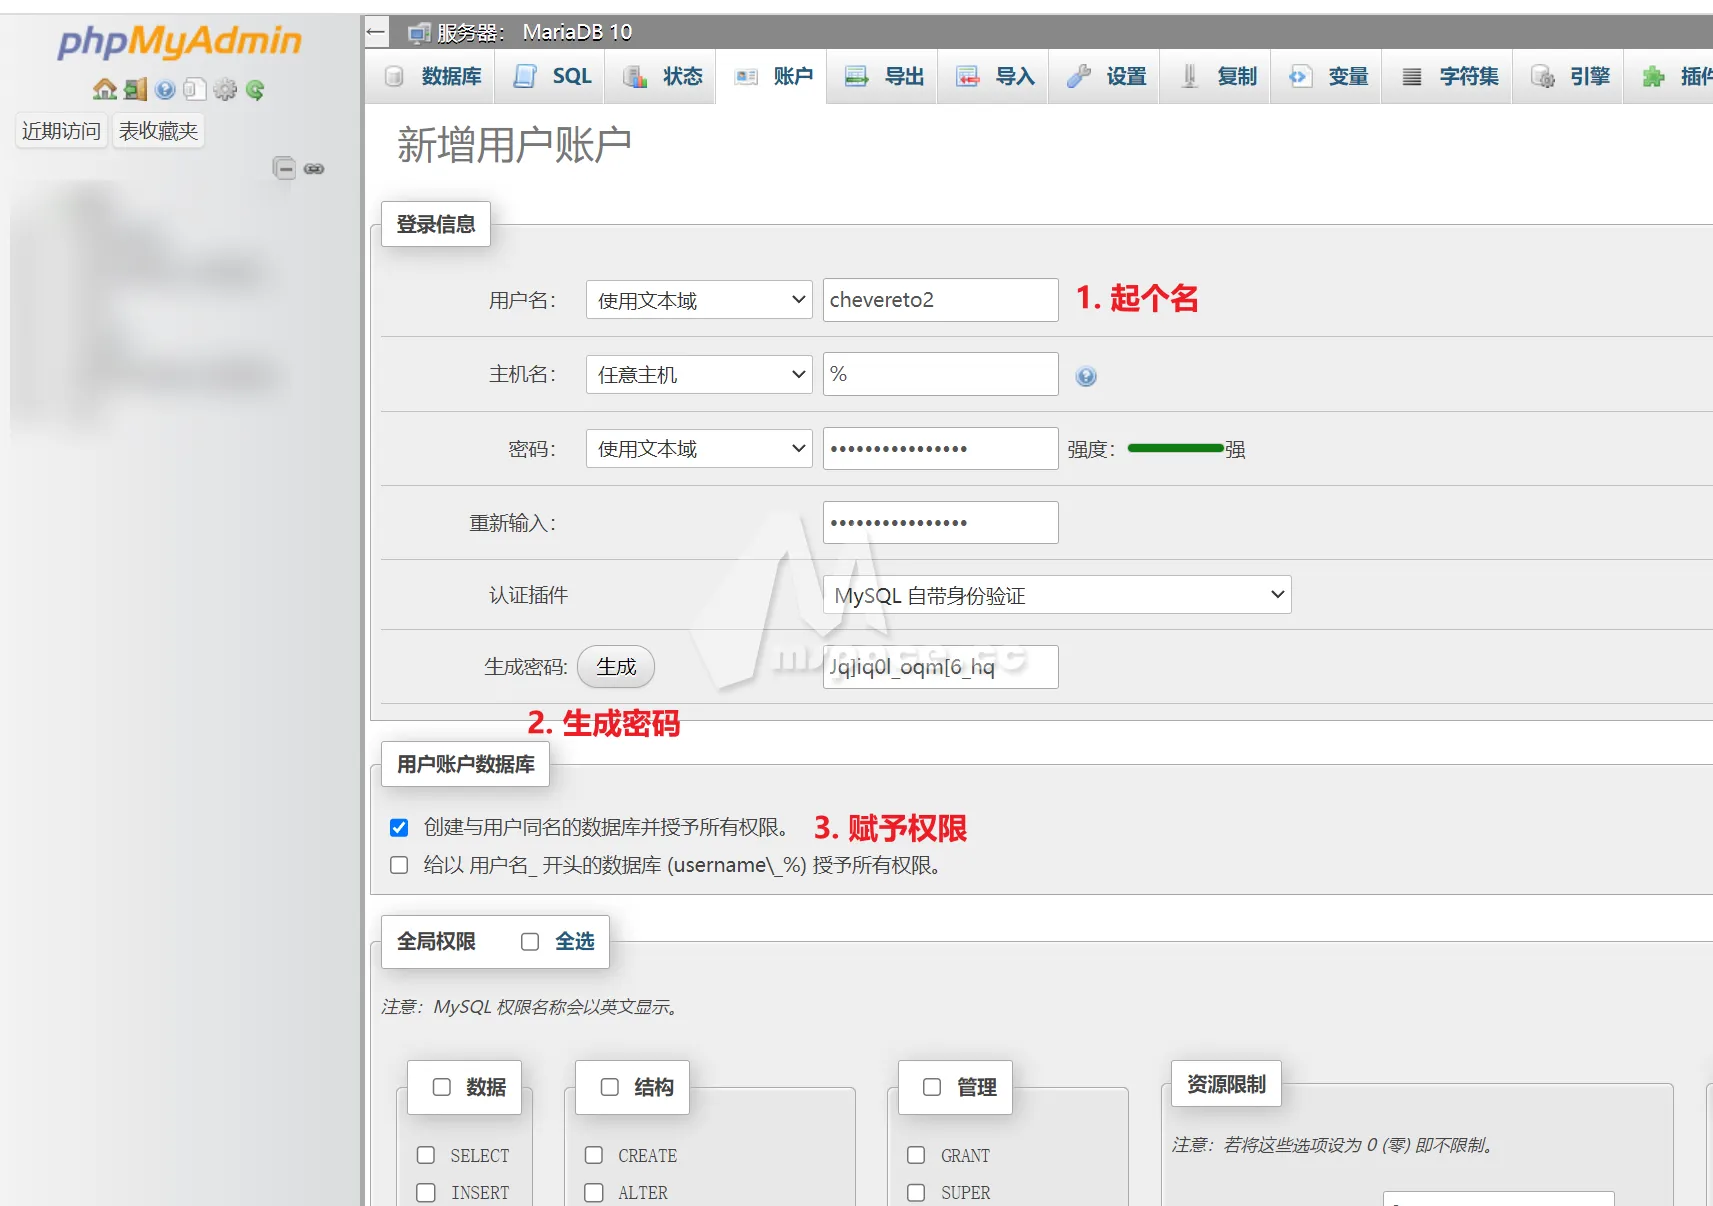The width and height of the screenshot is (1713, 1206).
Task: Click the 账户 user card icon
Action: [746, 76]
